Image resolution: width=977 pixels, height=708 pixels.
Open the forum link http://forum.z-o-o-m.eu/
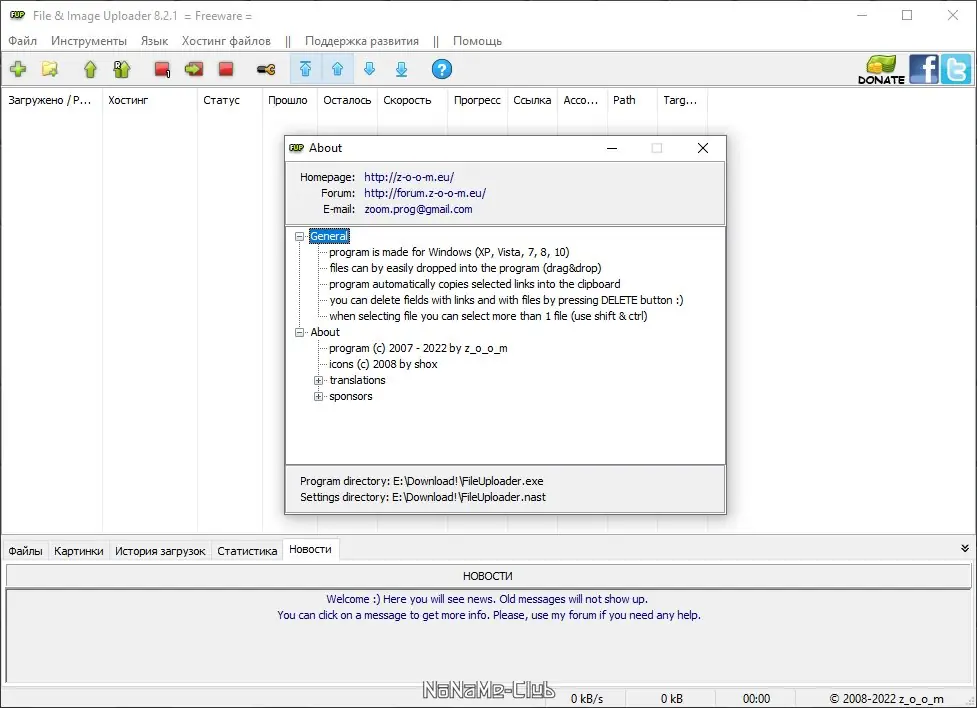(x=425, y=193)
